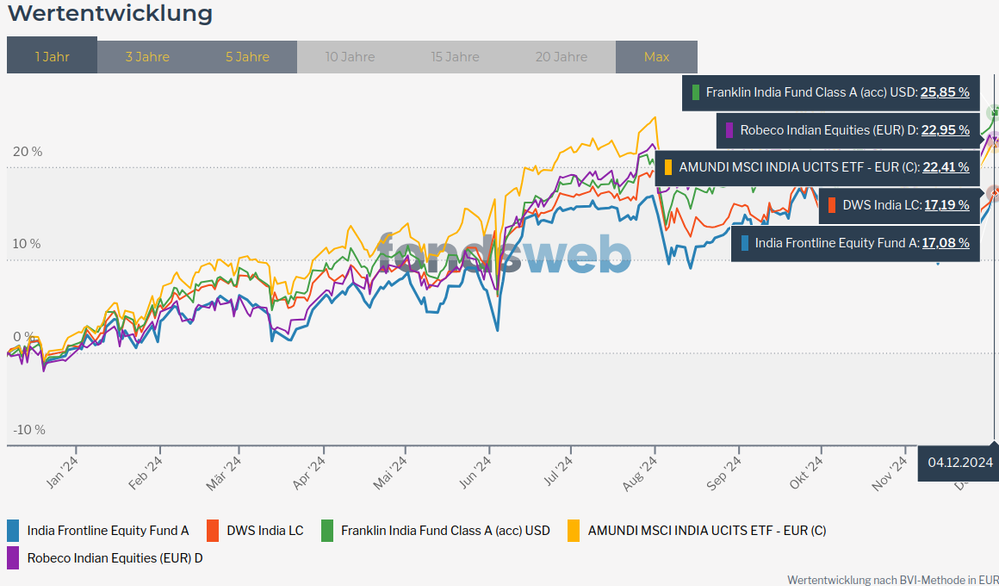Click the disabled 10 Jahre tab

pyautogui.click(x=350, y=56)
